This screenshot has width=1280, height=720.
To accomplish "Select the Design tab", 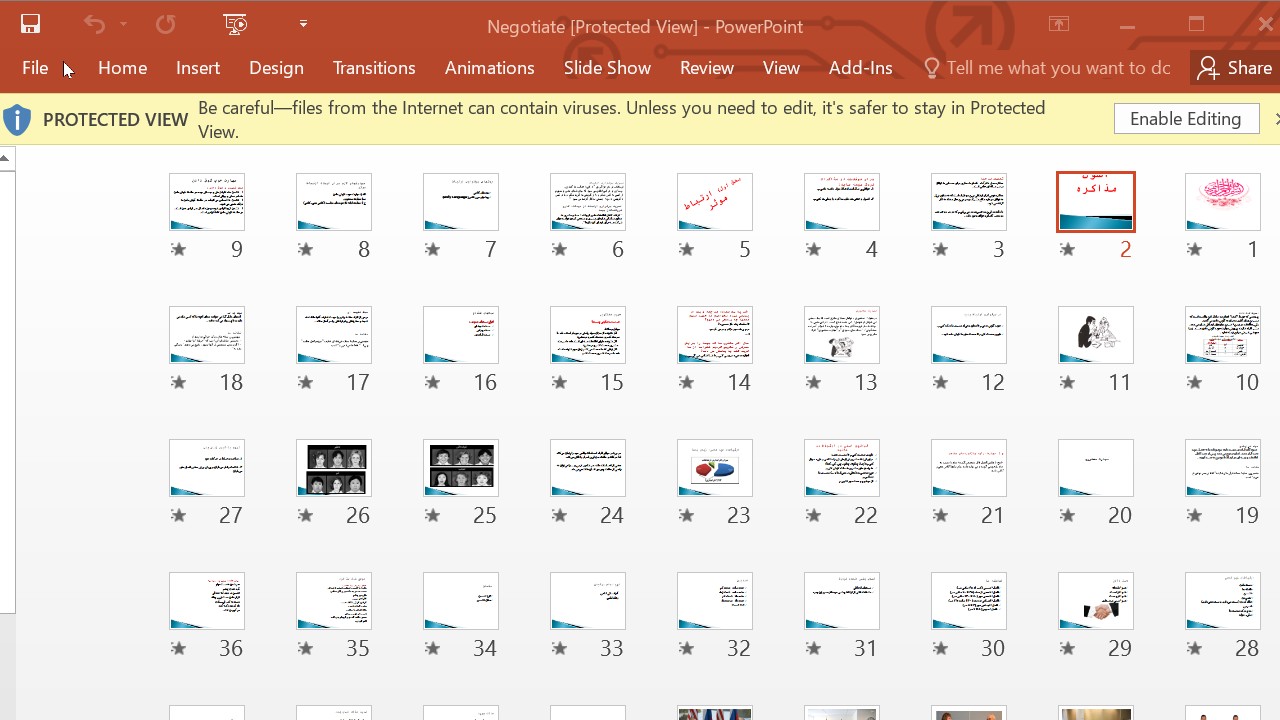I will pyautogui.click(x=276, y=68).
